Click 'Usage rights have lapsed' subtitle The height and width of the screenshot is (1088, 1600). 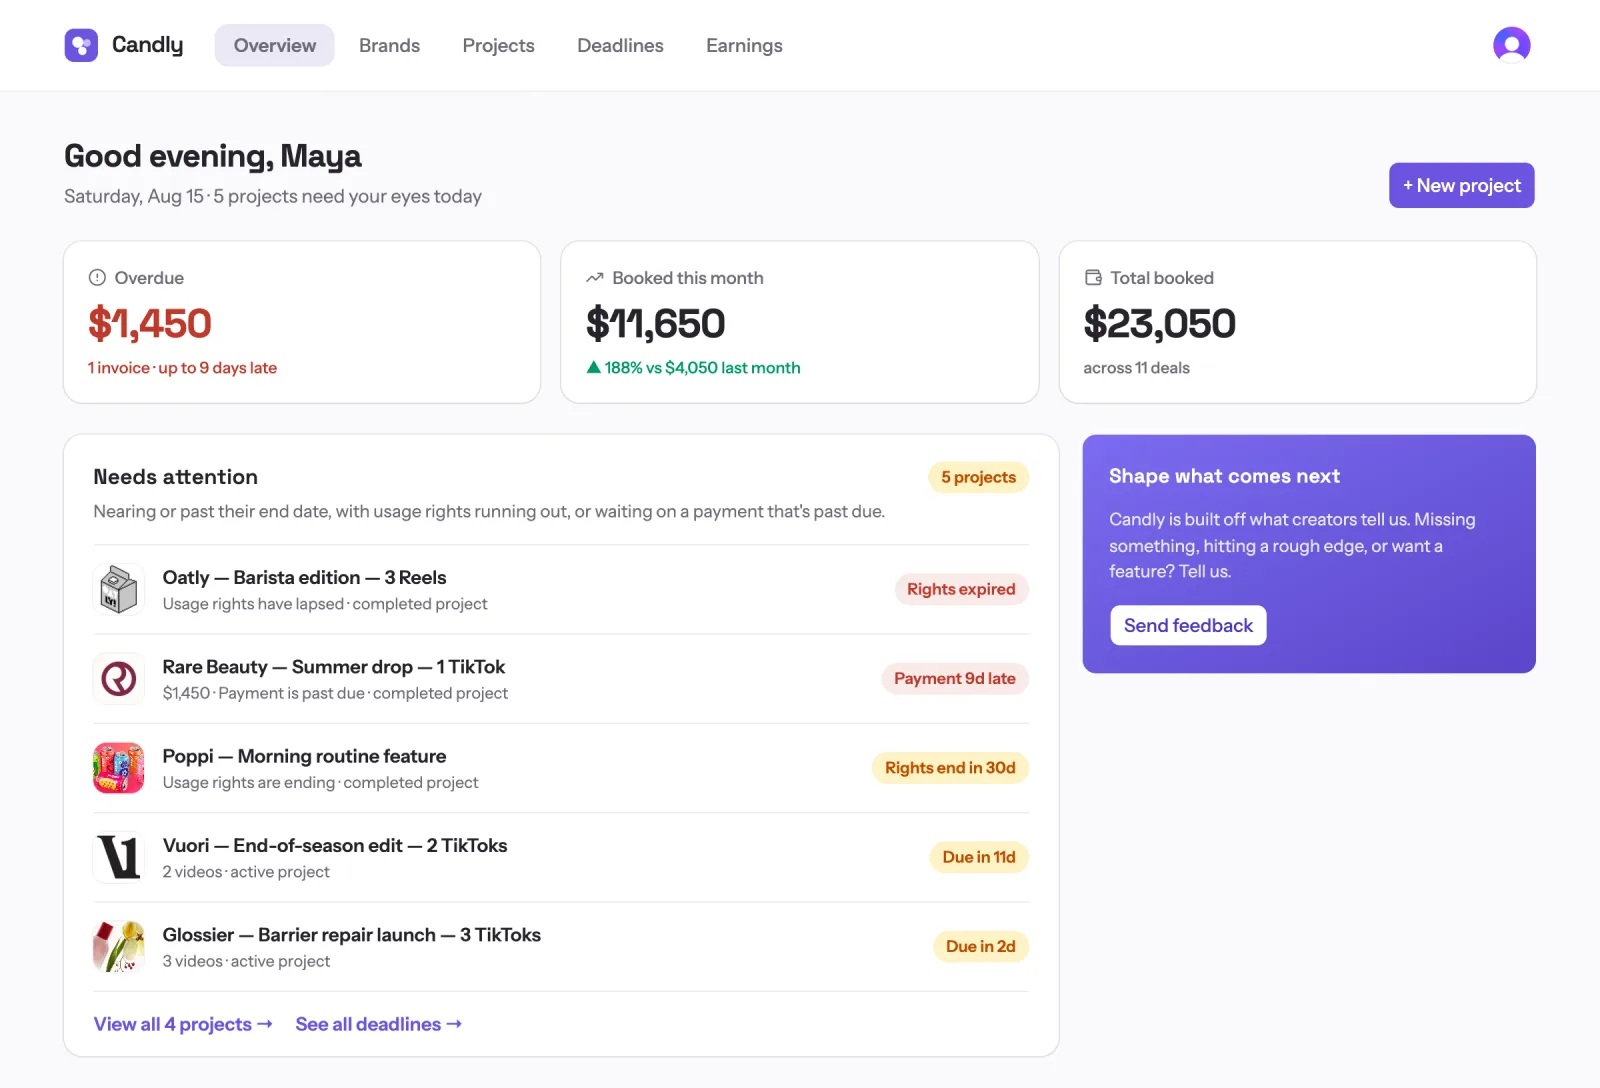[253, 604]
